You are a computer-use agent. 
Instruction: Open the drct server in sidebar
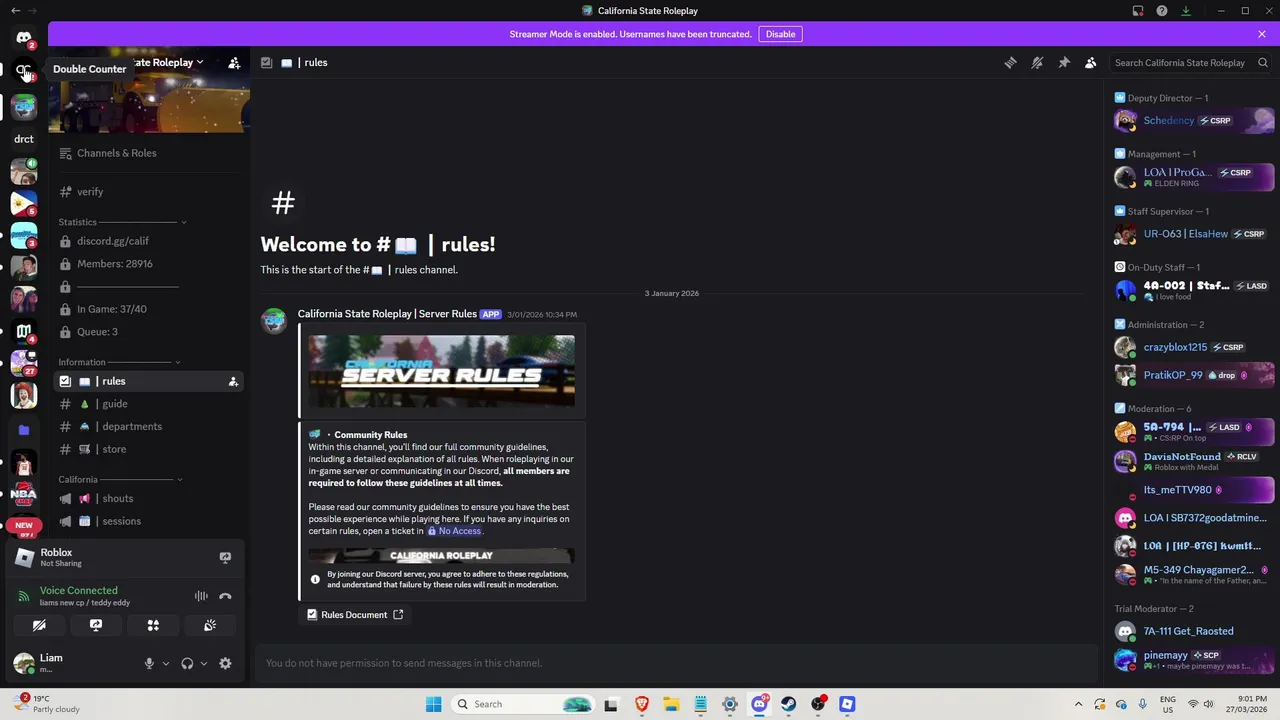pos(24,139)
